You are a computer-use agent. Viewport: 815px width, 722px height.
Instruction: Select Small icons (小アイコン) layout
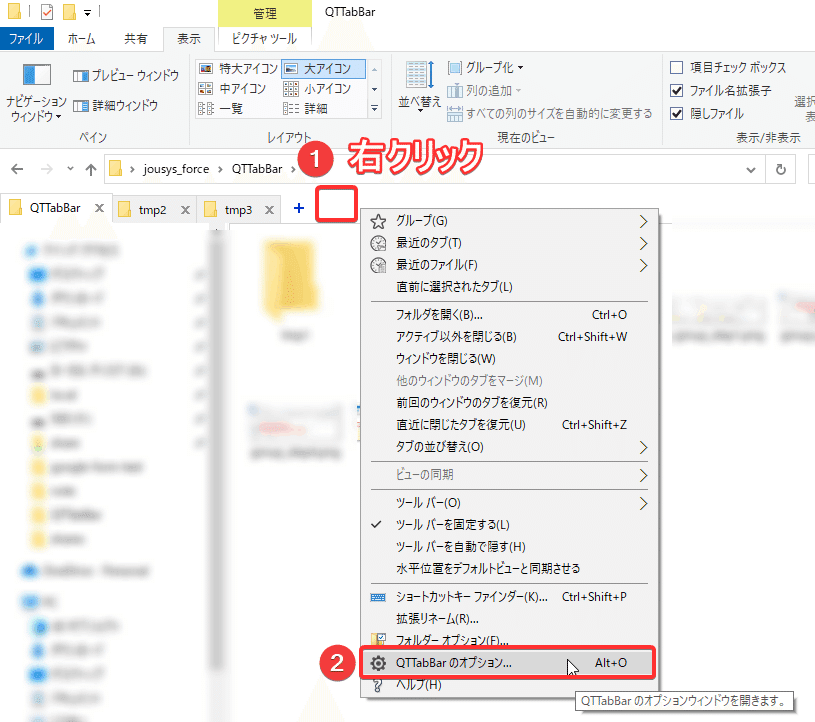(318, 88)
